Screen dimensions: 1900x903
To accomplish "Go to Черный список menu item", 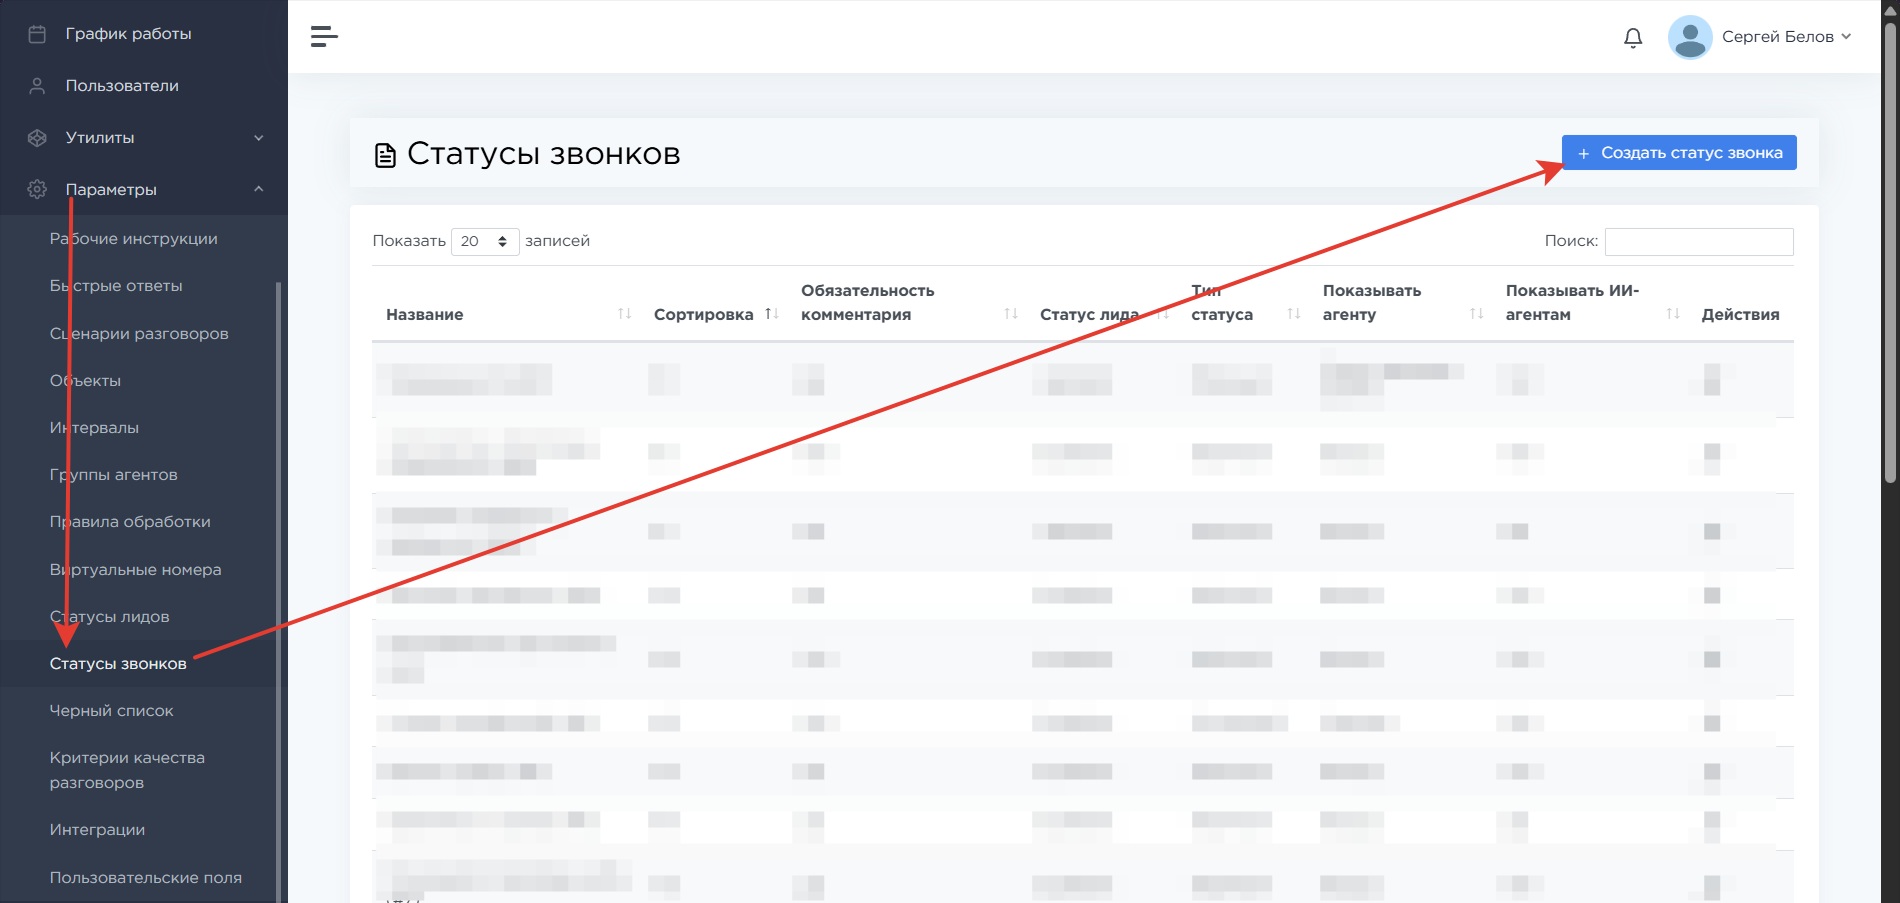I will [x=112, y=711].
